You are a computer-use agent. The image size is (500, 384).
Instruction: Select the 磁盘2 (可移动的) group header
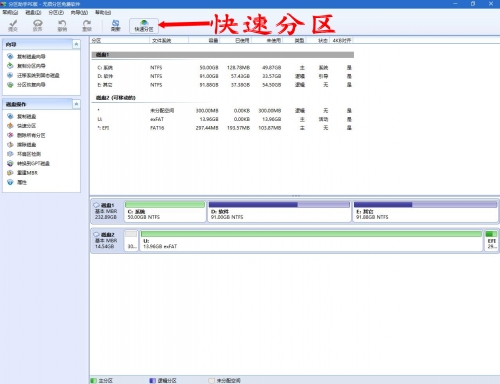click(116, 98)
